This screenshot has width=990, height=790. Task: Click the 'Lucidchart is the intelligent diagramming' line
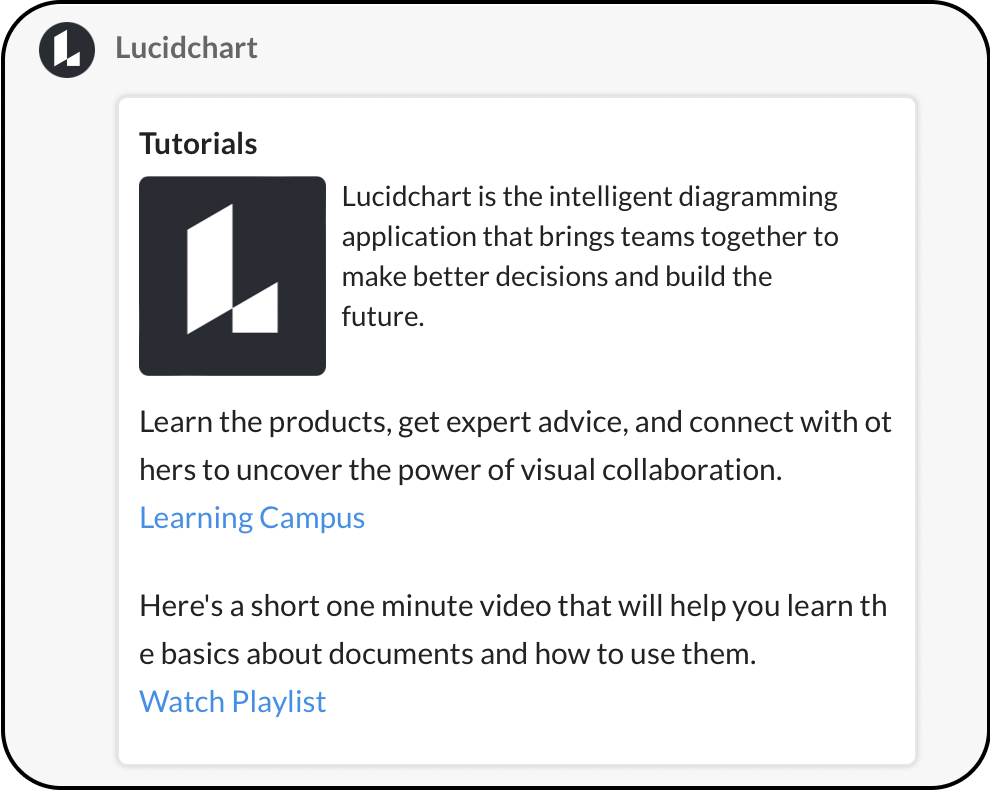590,197
